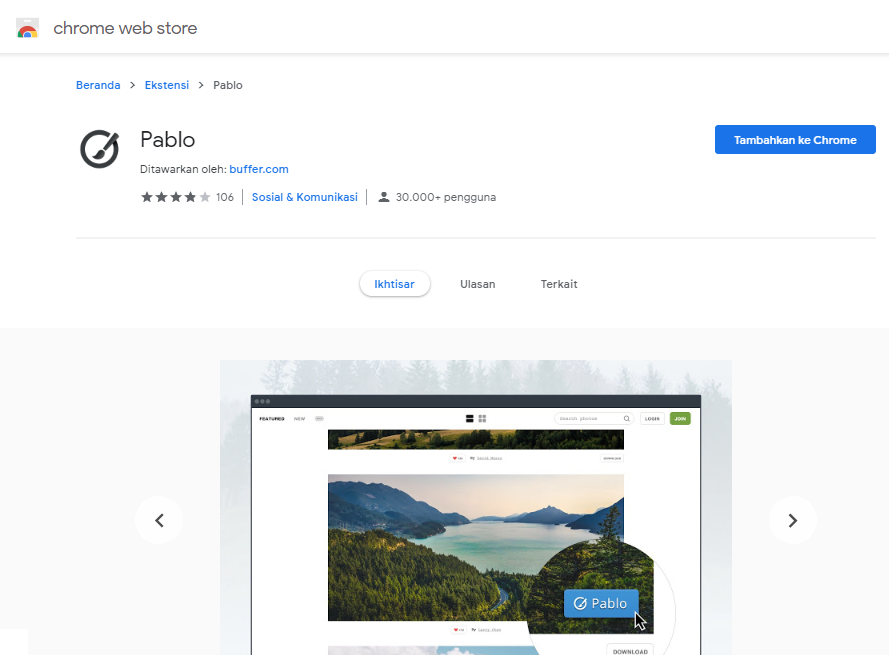Open the buffer.com developer link
The width and height of the screenshot is (889, 667).
click(x=259, y=169)
